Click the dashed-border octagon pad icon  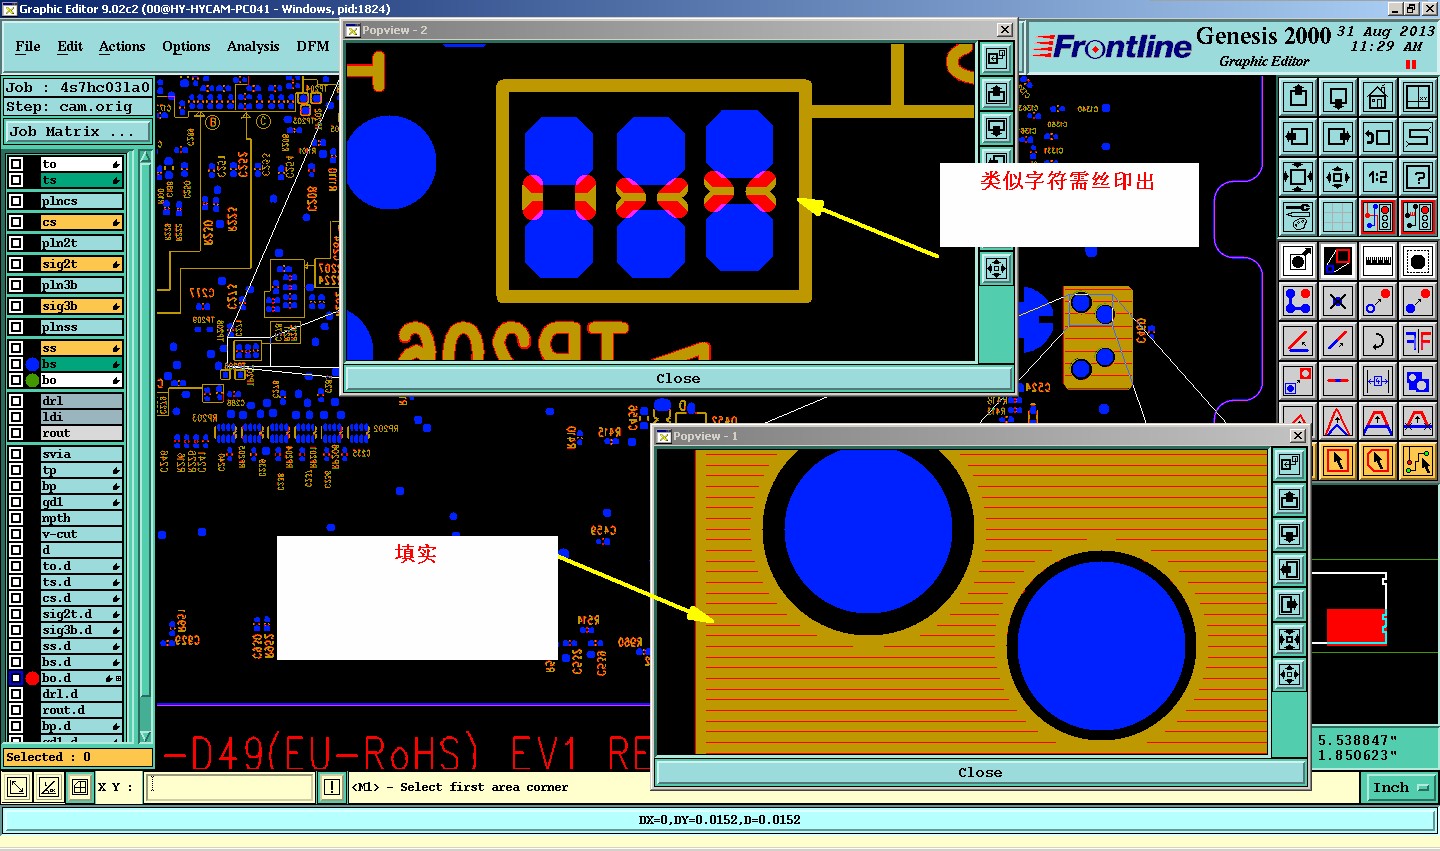point(1418,262)
